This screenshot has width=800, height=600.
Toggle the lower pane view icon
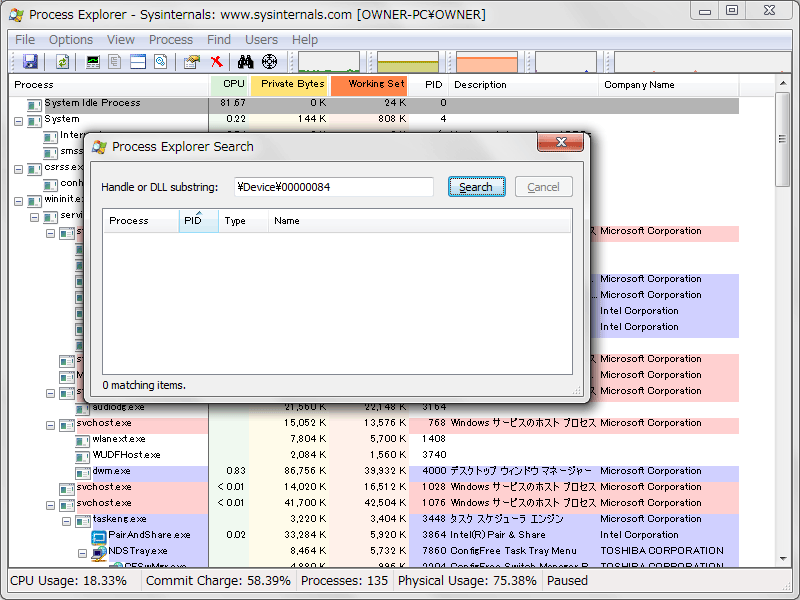tap(138, 62)
